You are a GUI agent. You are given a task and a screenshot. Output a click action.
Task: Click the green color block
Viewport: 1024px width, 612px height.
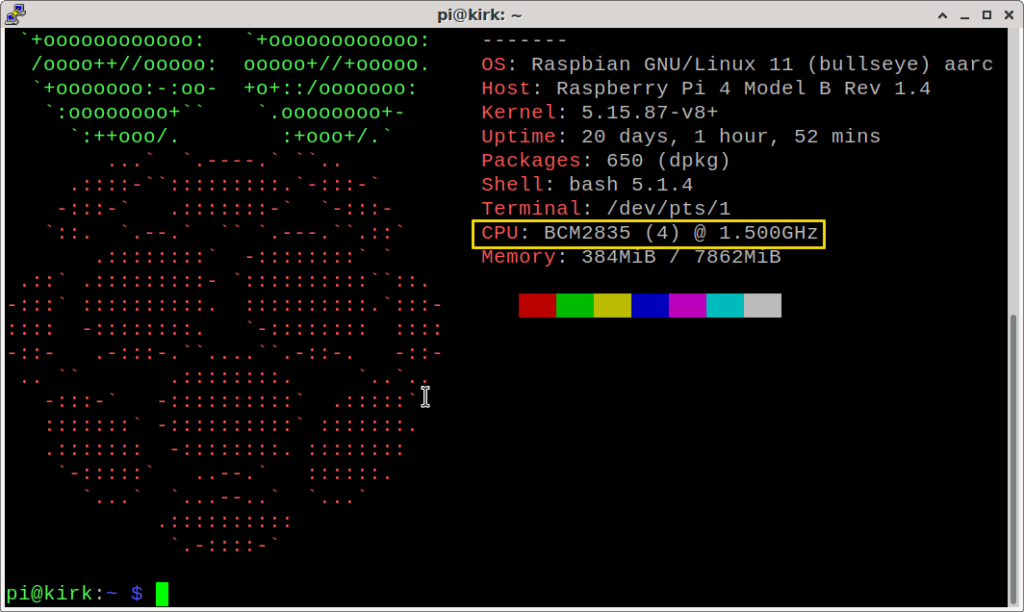point(575,306)
